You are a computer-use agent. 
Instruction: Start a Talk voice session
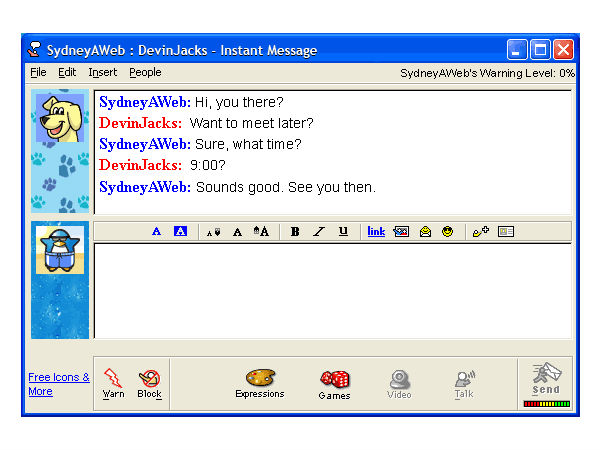click(x=464, y=385)
